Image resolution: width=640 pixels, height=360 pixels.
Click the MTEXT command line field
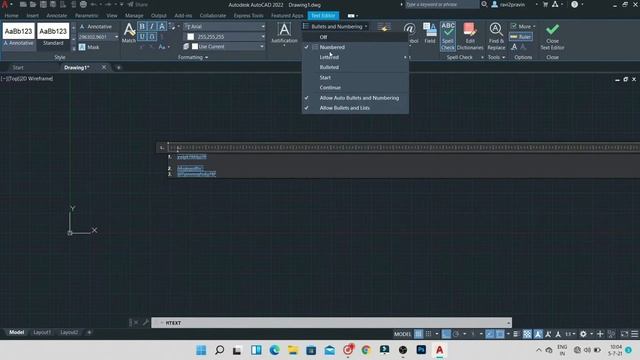(331, 323)
